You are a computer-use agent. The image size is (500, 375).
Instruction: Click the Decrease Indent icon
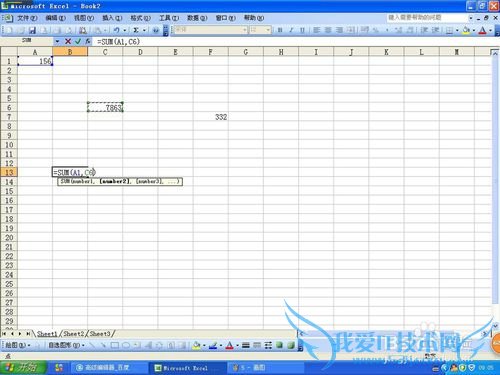pyautogui.click(x=424, y=30)
